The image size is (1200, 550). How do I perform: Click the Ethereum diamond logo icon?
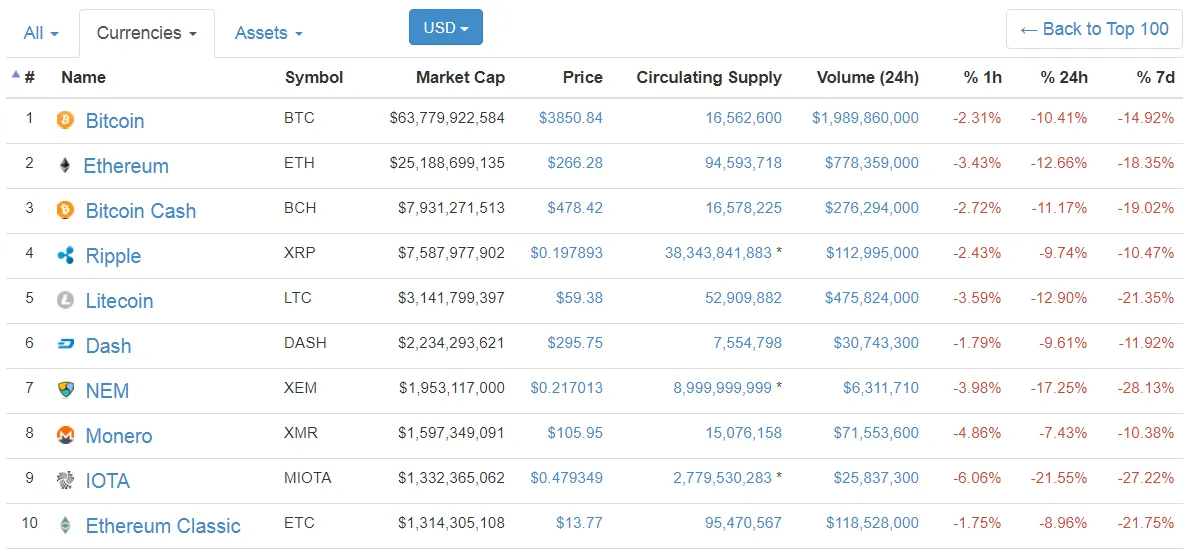click(65, 165)
